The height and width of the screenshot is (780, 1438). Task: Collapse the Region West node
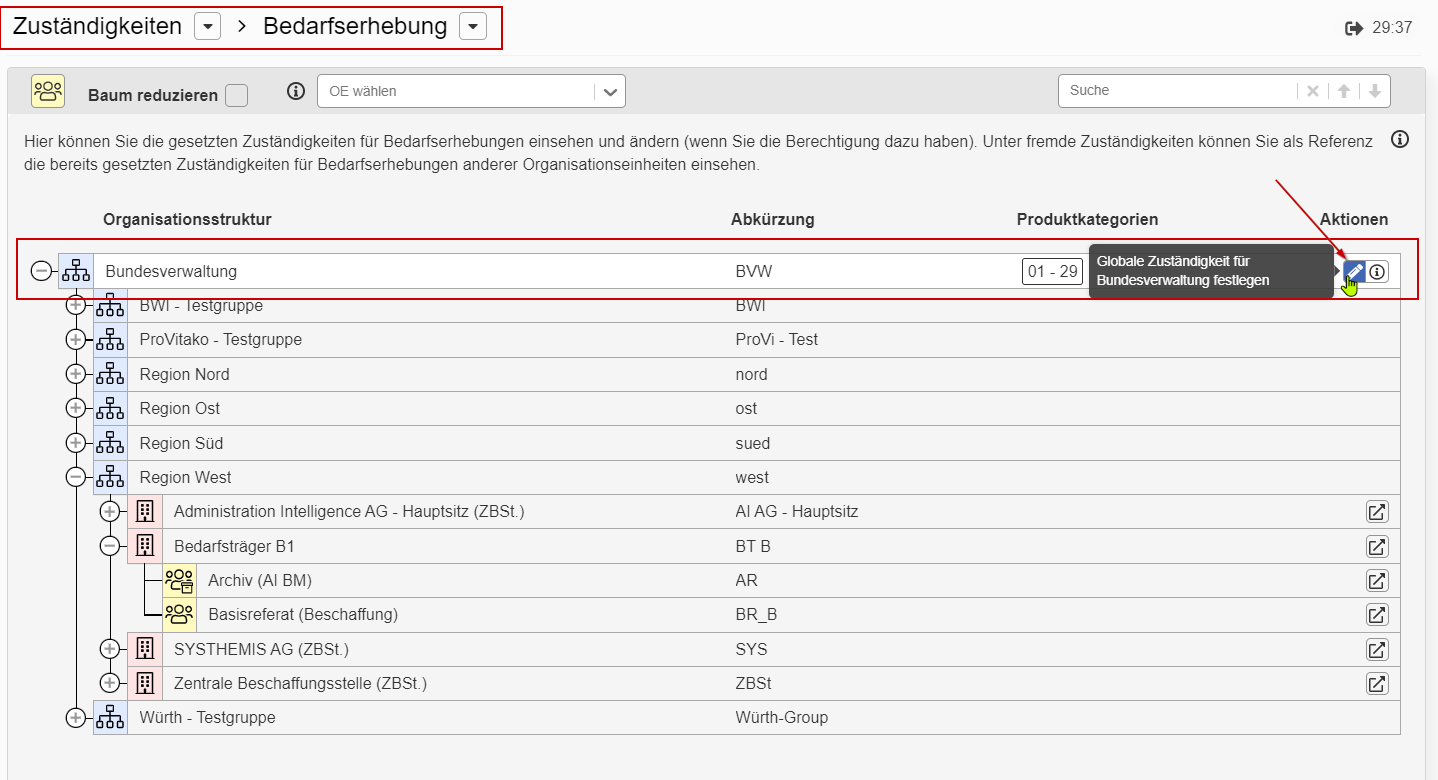coord(75,477)
